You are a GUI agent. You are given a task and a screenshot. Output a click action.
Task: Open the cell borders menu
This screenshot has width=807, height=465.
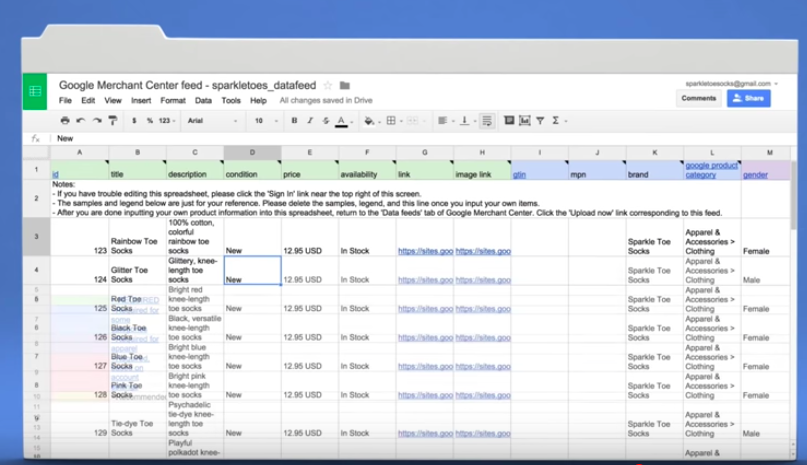point(392,120)
